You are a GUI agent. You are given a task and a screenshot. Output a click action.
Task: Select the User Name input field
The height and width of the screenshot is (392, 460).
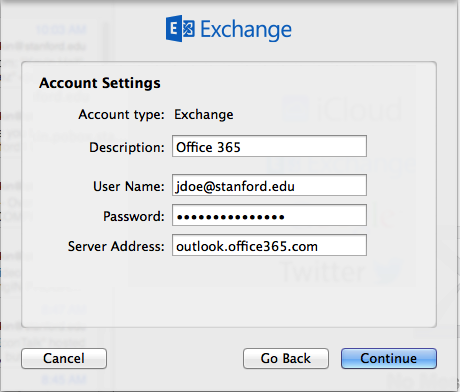click(x=269, y=185)
